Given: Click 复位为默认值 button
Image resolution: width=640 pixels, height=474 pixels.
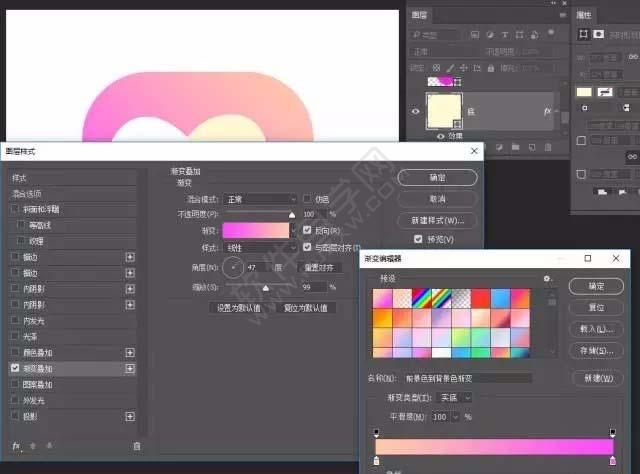Looking at the screenshot, I should [x=306, y=308].
